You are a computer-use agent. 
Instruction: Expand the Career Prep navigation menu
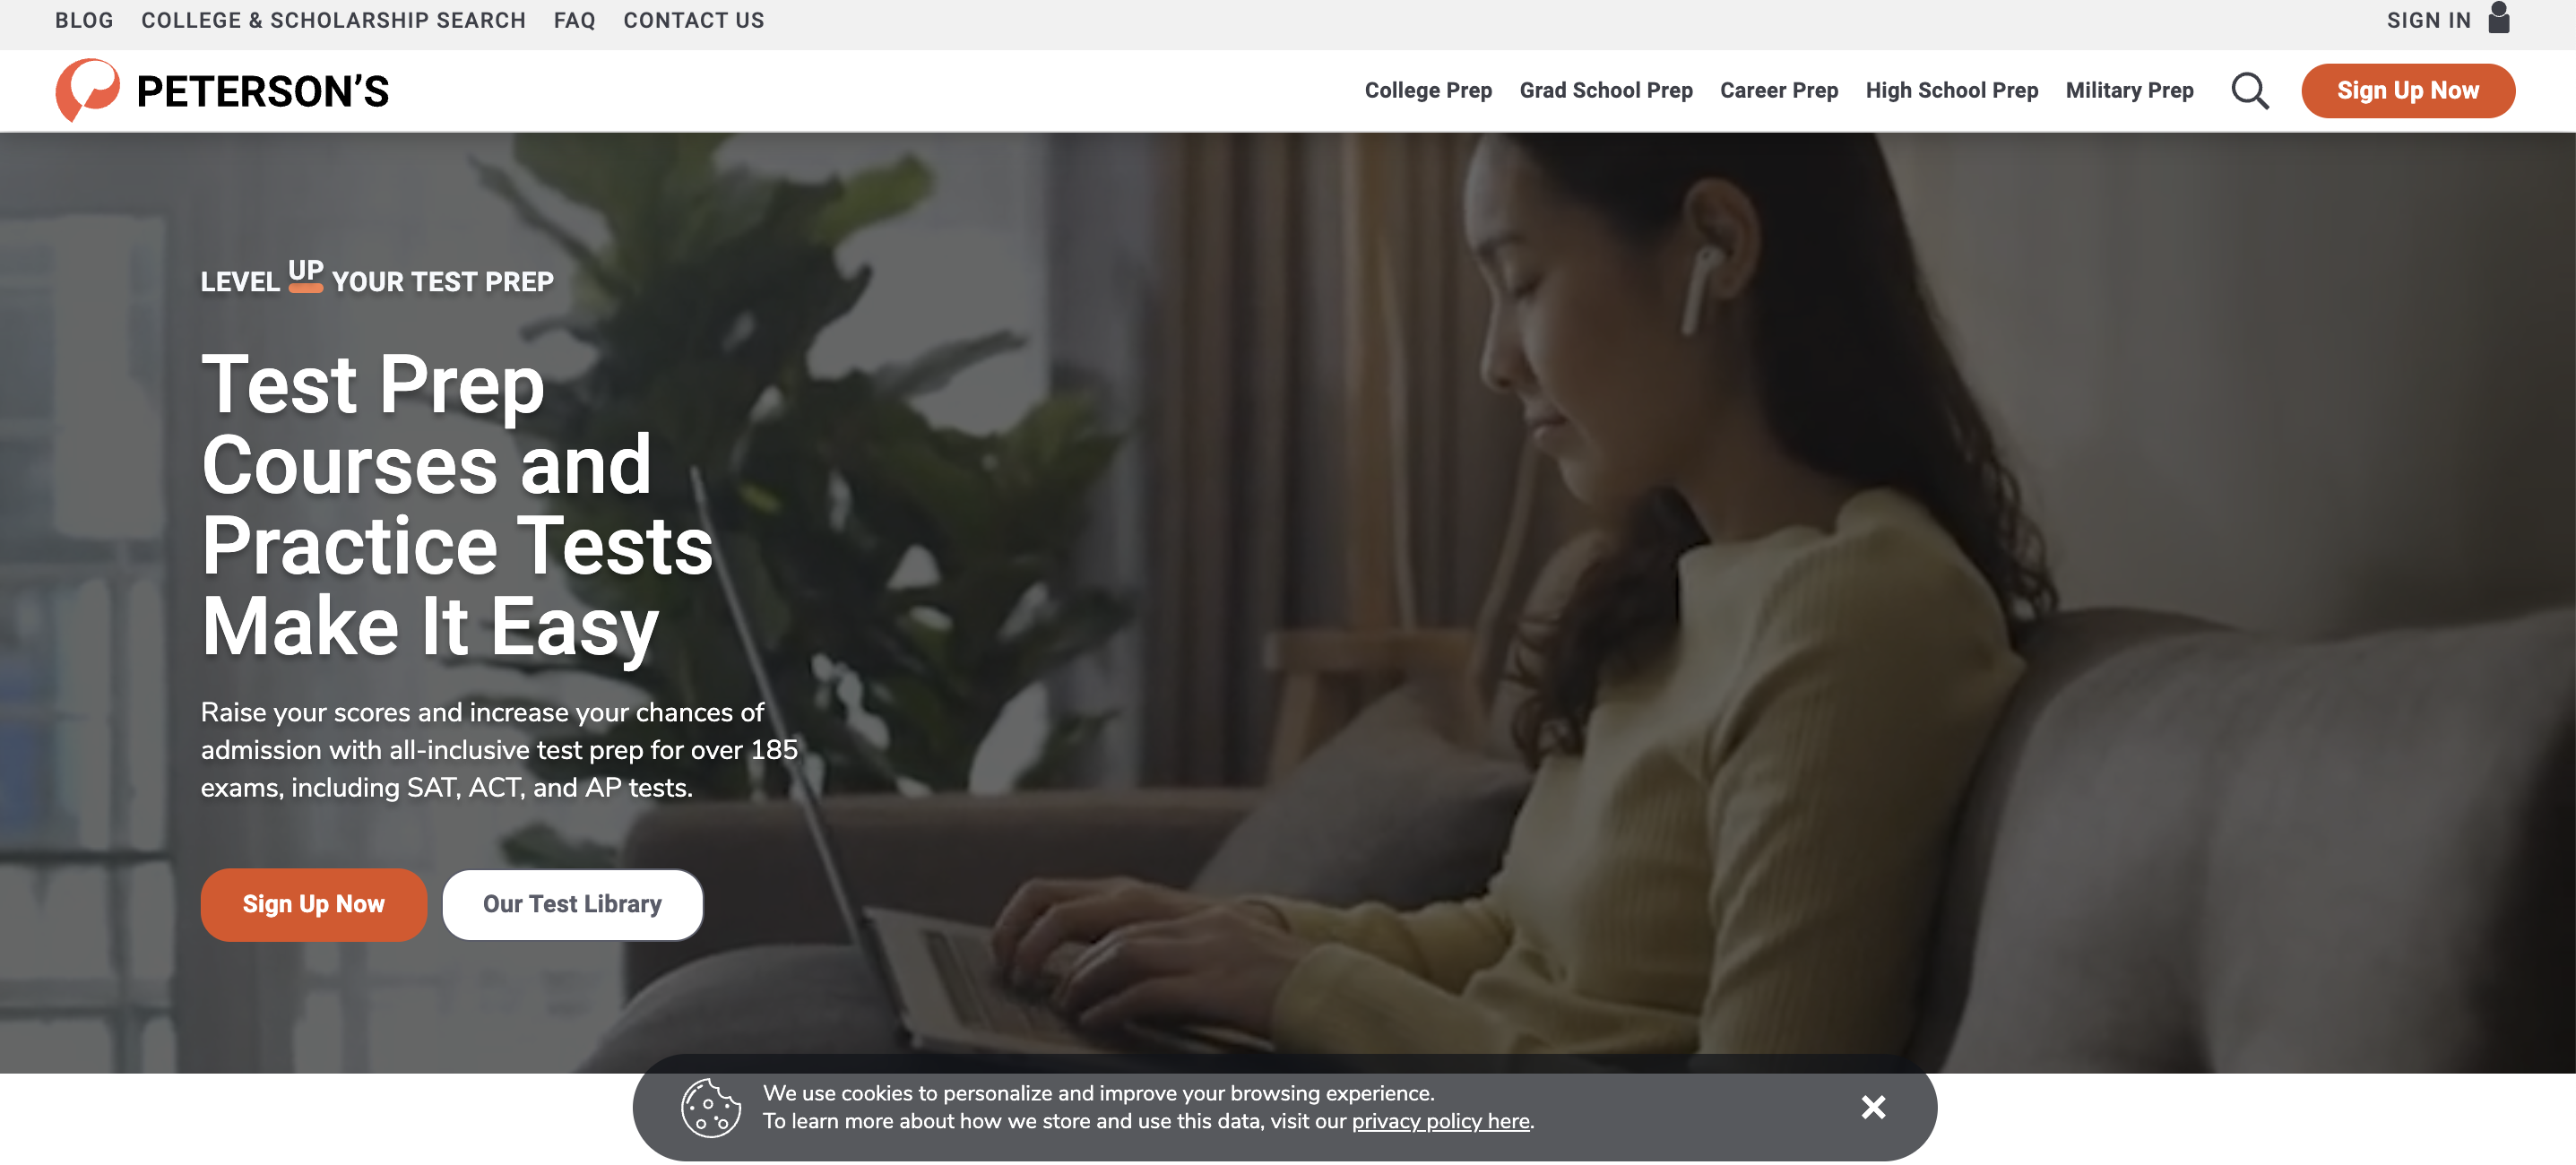[1779, 91]
